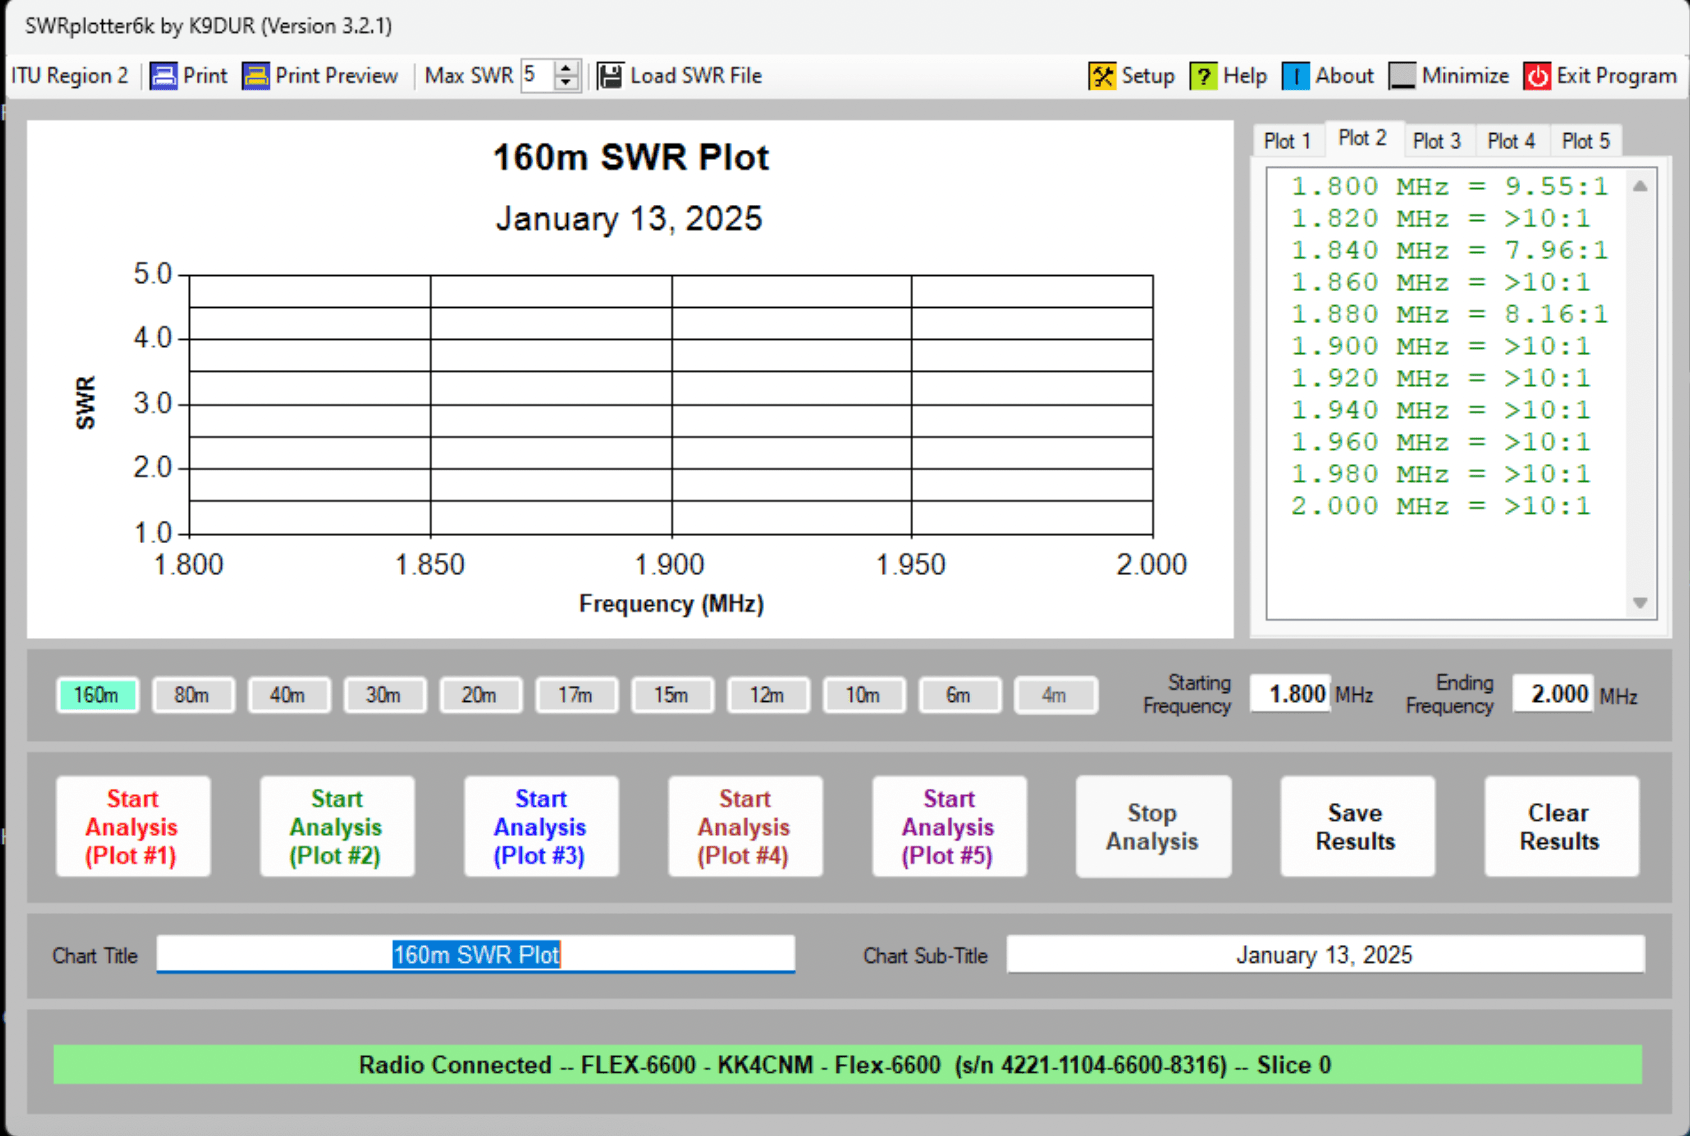Image resolution: width=1690 pixels, height=1136 pixels.
Task: Select the 17m band button
Action: [577, 695]
